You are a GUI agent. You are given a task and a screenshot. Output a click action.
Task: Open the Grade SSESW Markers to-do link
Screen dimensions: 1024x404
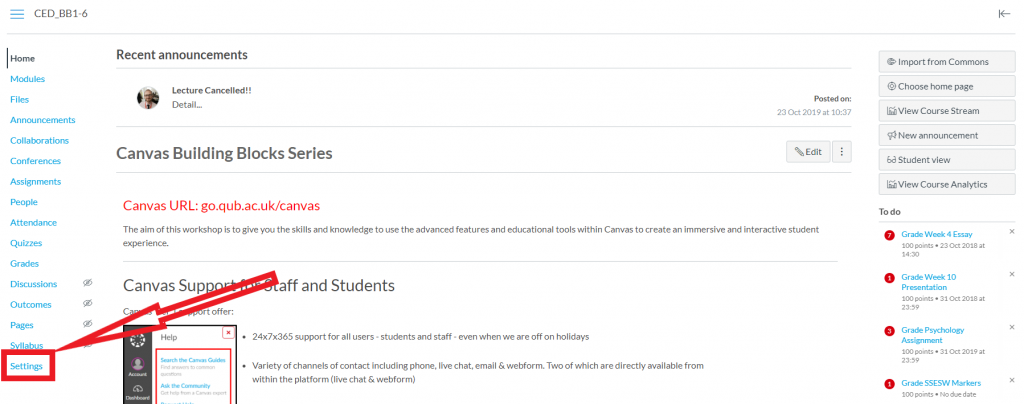point(940,383)
